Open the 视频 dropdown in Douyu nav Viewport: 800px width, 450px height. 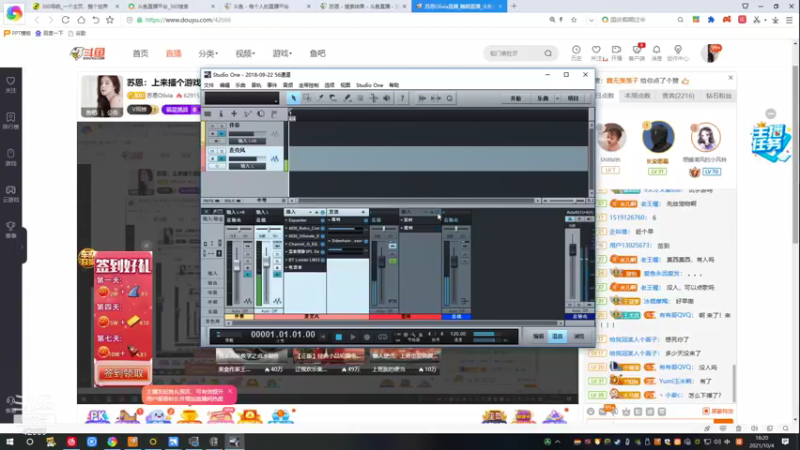point(245,53)
